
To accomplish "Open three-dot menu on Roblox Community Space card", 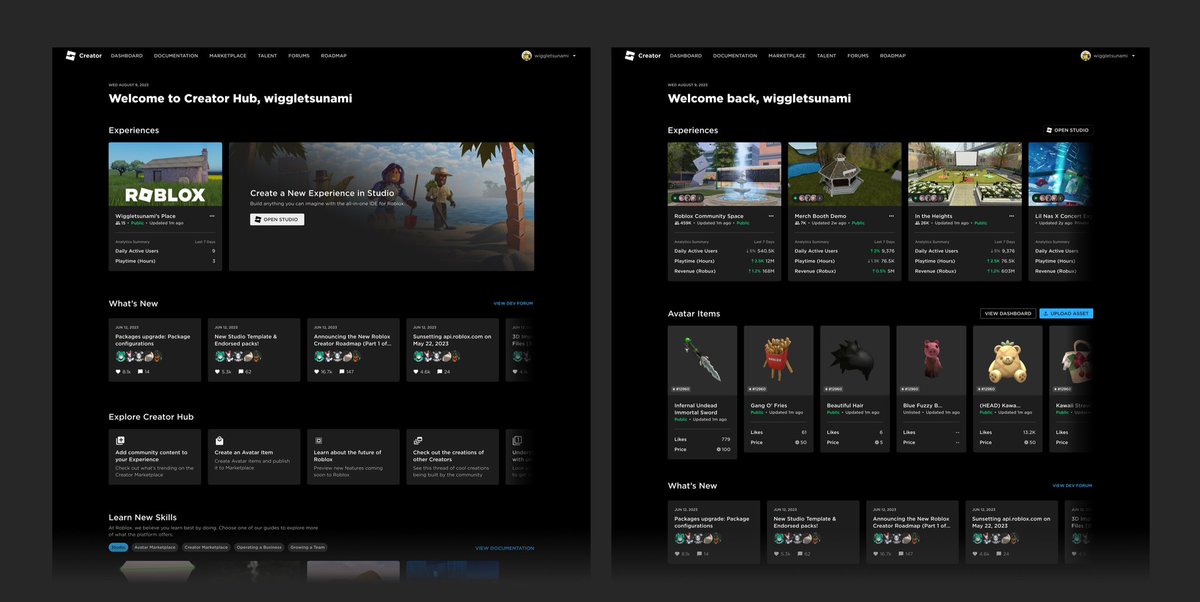I will pos(771,216).
